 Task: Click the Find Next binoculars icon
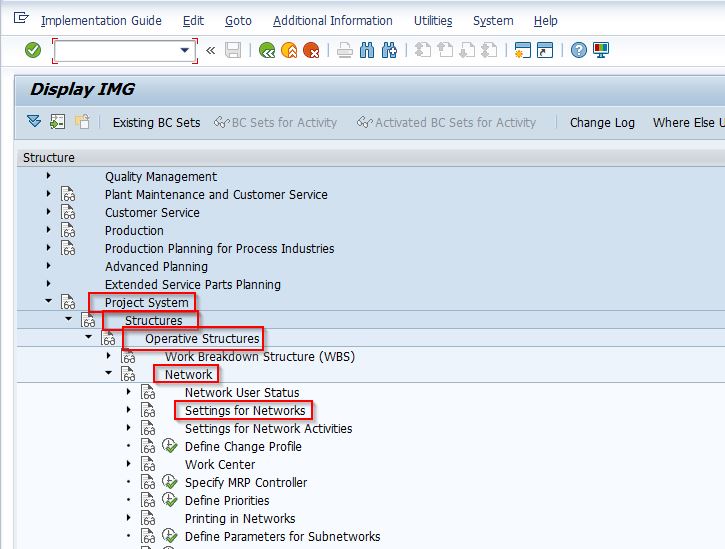(389, 50)
